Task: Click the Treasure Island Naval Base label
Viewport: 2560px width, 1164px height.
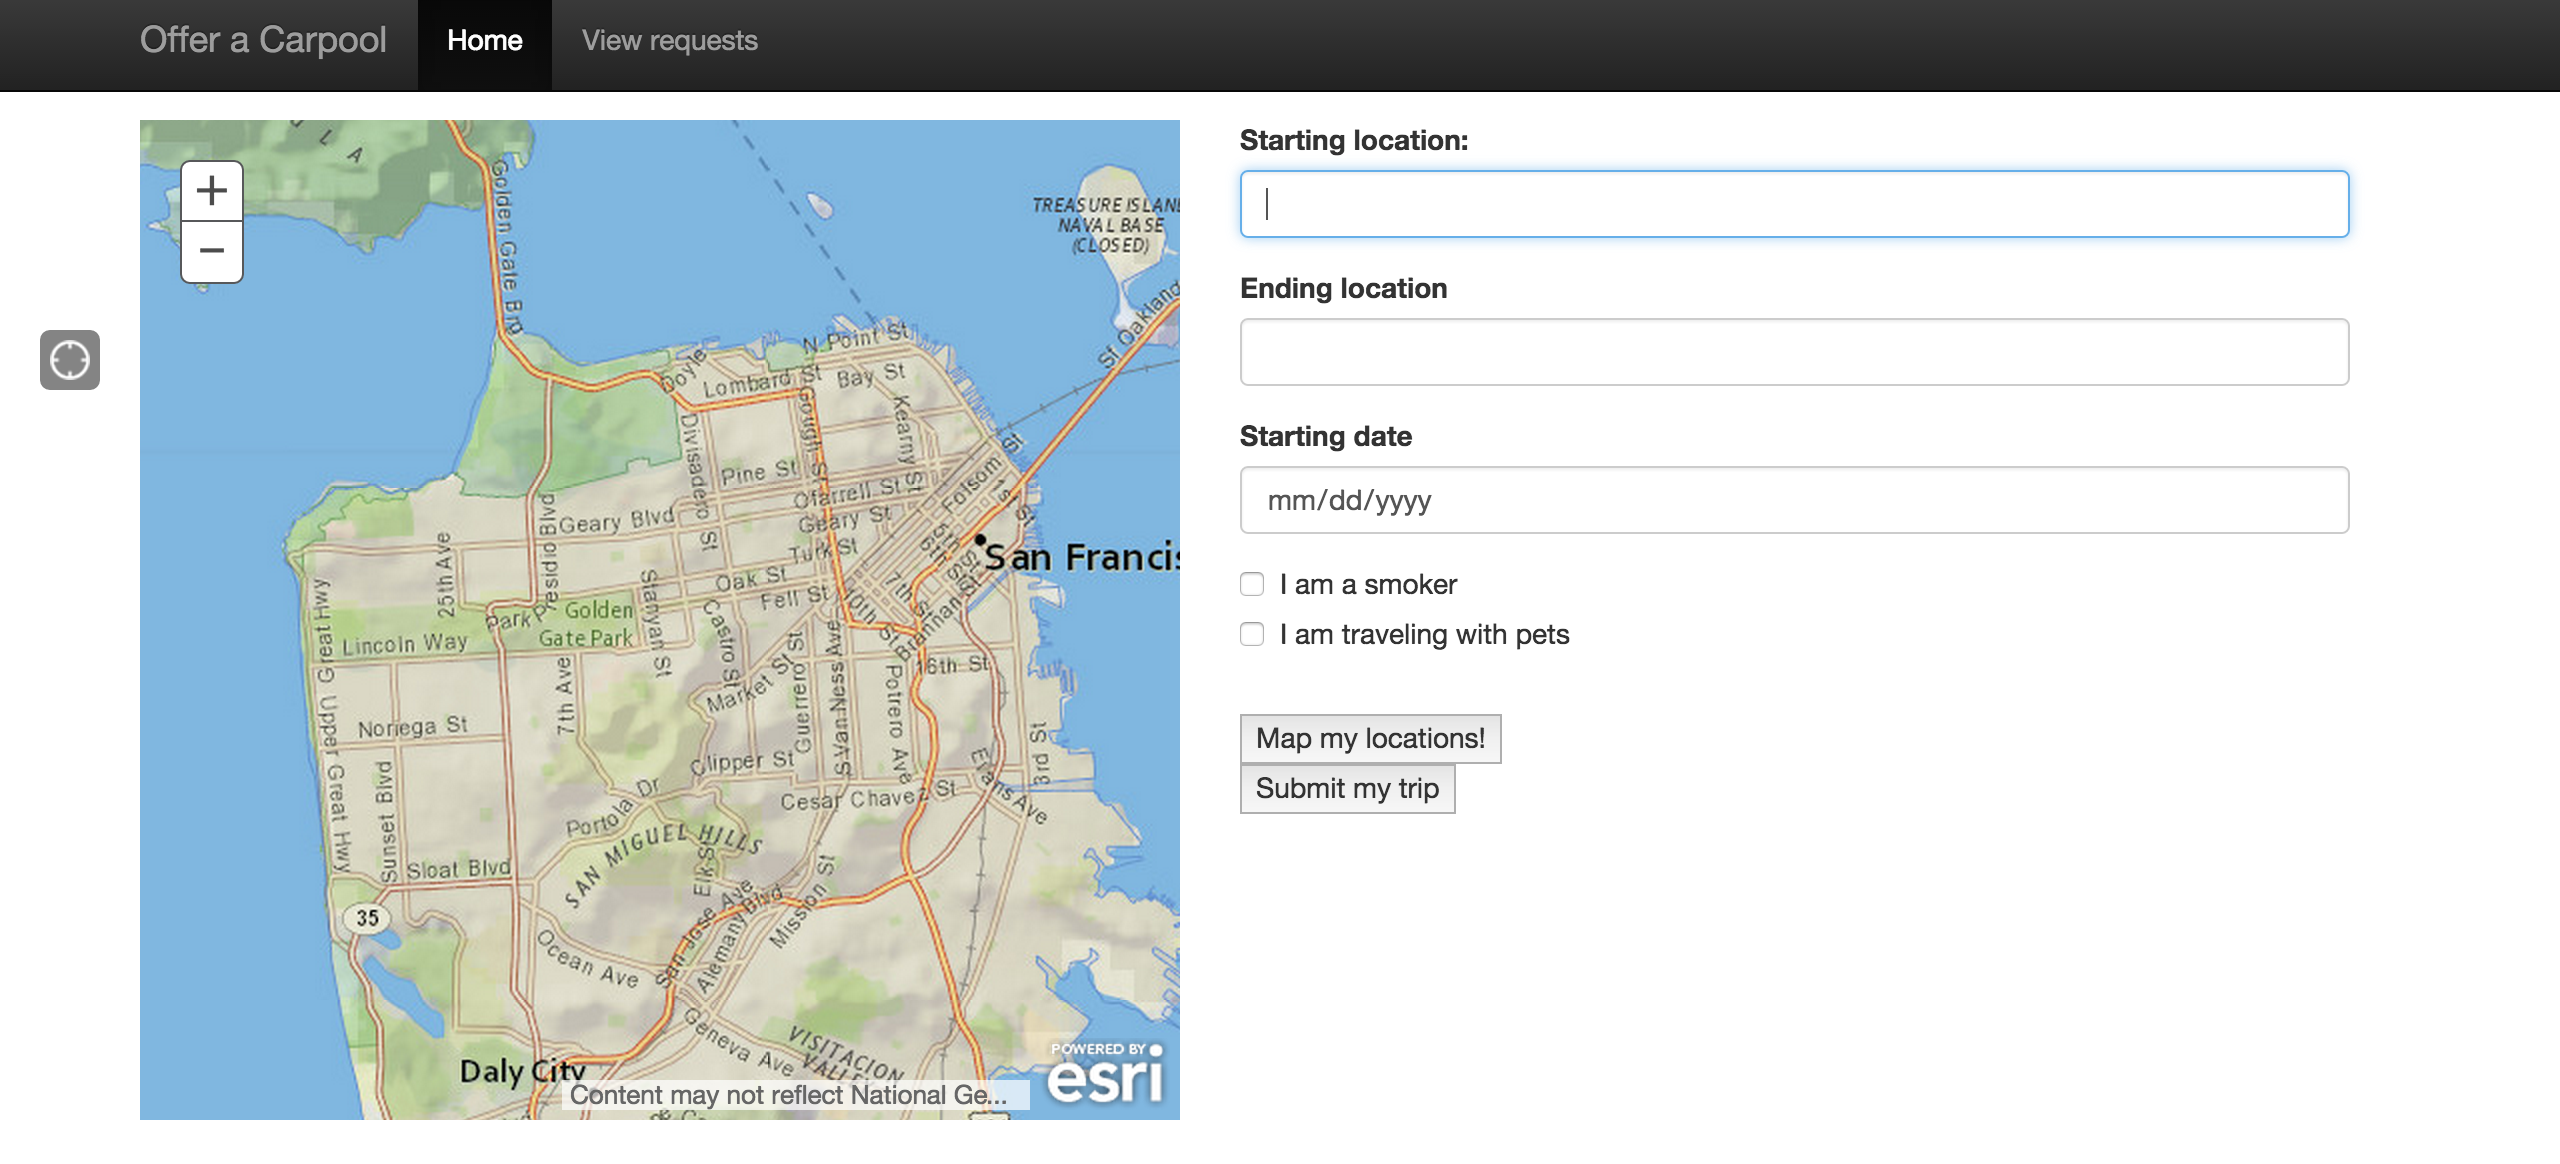Action: 1108,225
